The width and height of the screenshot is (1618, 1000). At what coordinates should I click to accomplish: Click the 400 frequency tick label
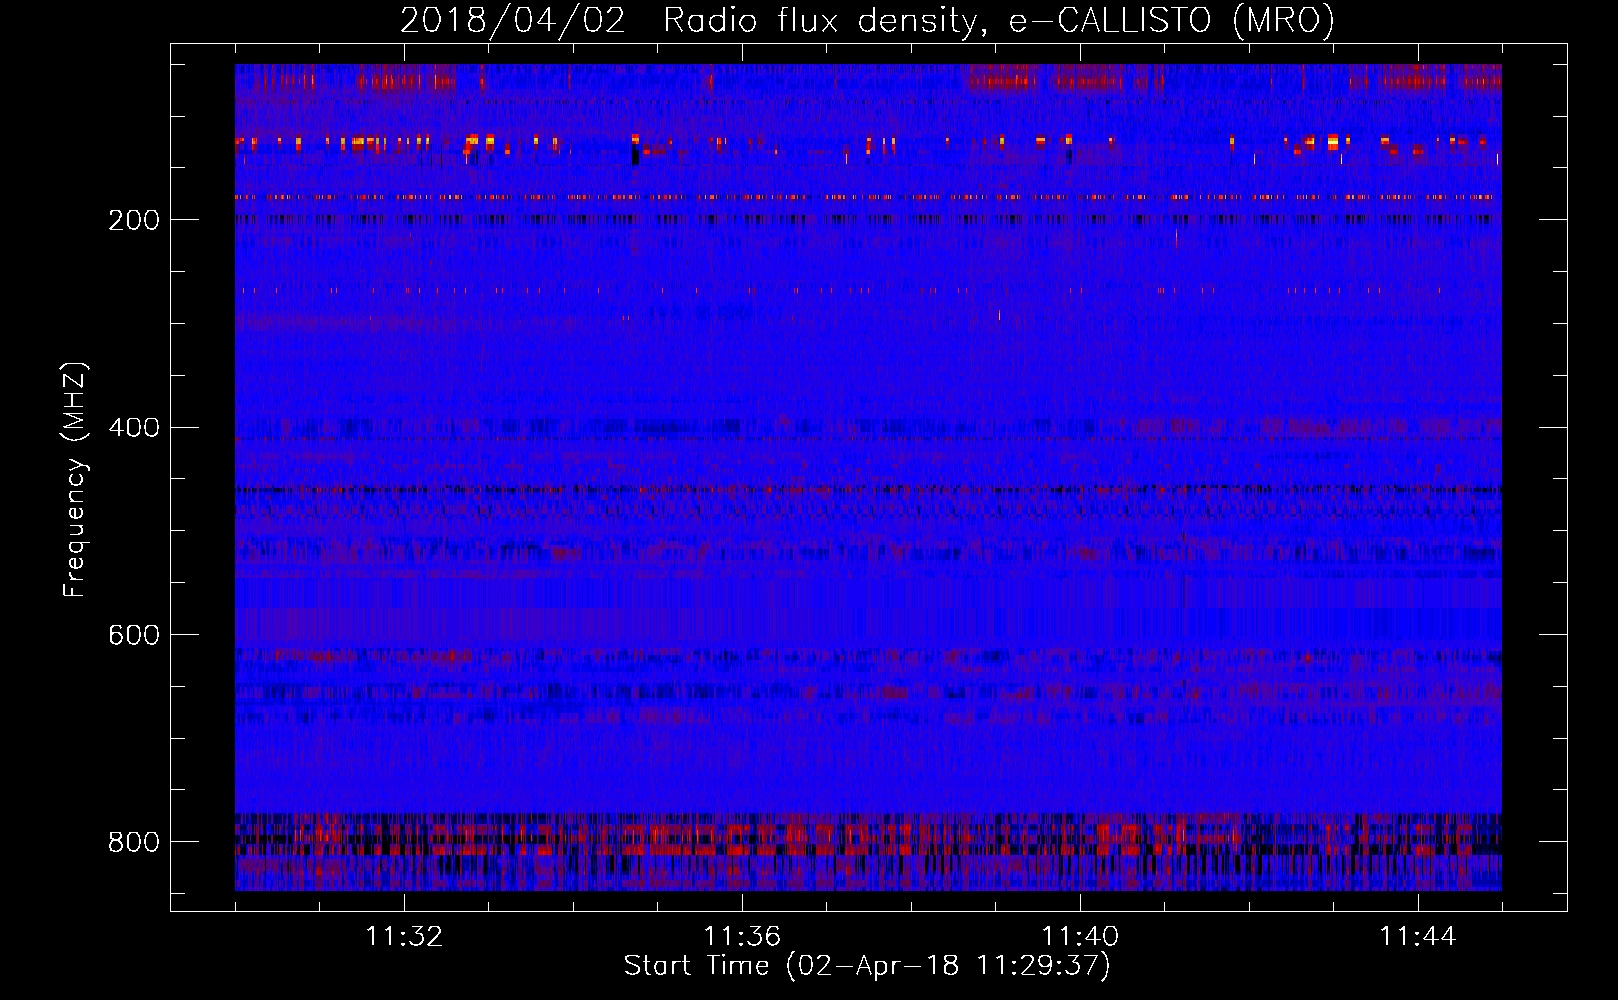tap(134, 428)
